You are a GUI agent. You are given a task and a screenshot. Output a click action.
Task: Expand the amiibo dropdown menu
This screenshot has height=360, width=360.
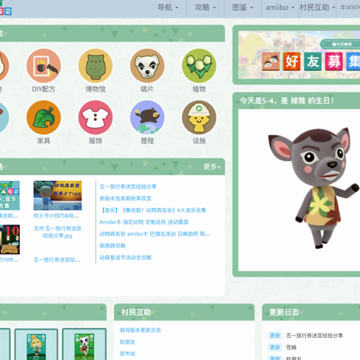pyautogui.click(x=280, y=7)
